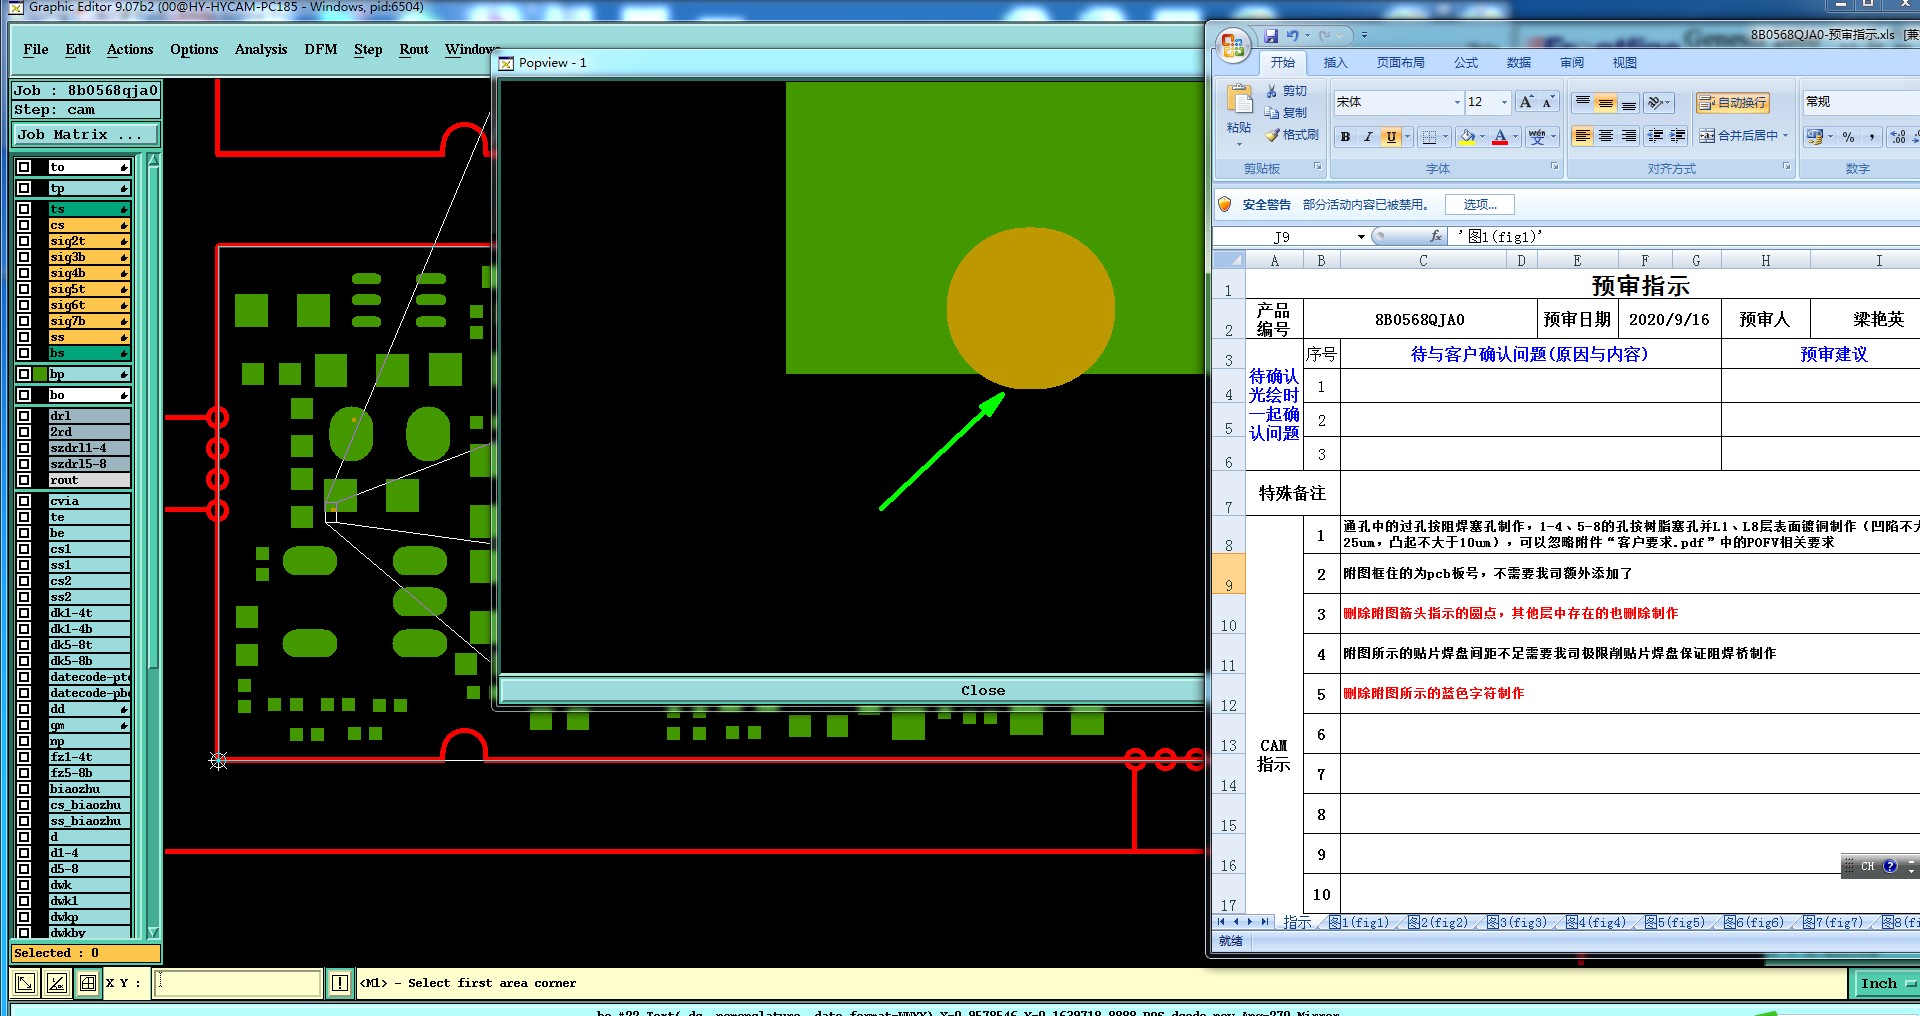
Task: Open the underline style dropdown arrow
Action: point(1407,137)
